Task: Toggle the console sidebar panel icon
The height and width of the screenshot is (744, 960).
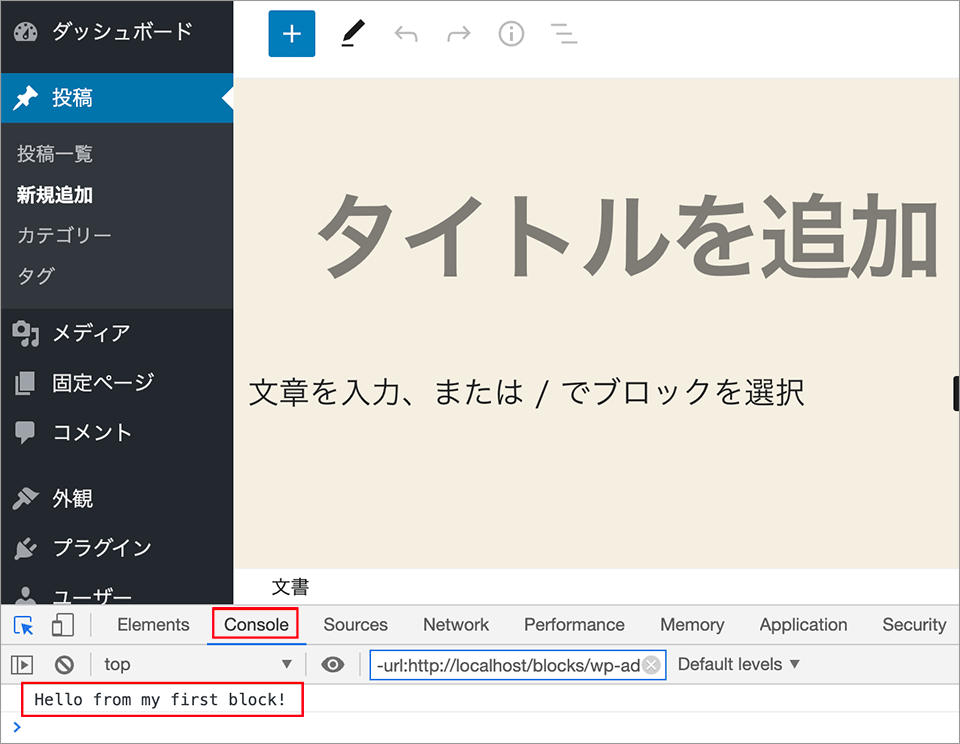Action: (22, 664)
